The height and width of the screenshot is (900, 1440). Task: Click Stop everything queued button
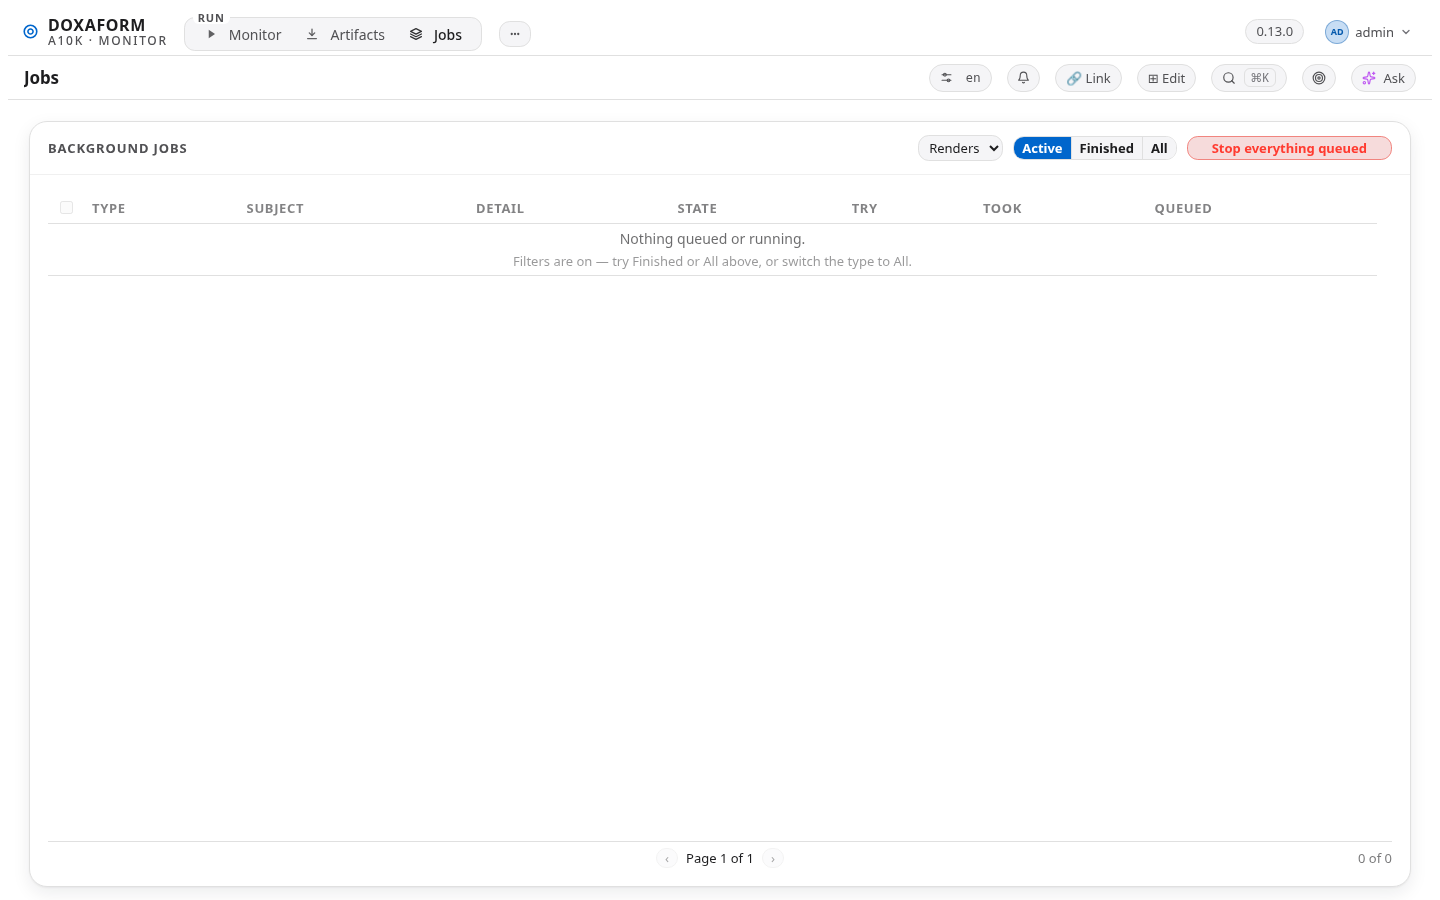(x=1289, y=148)
